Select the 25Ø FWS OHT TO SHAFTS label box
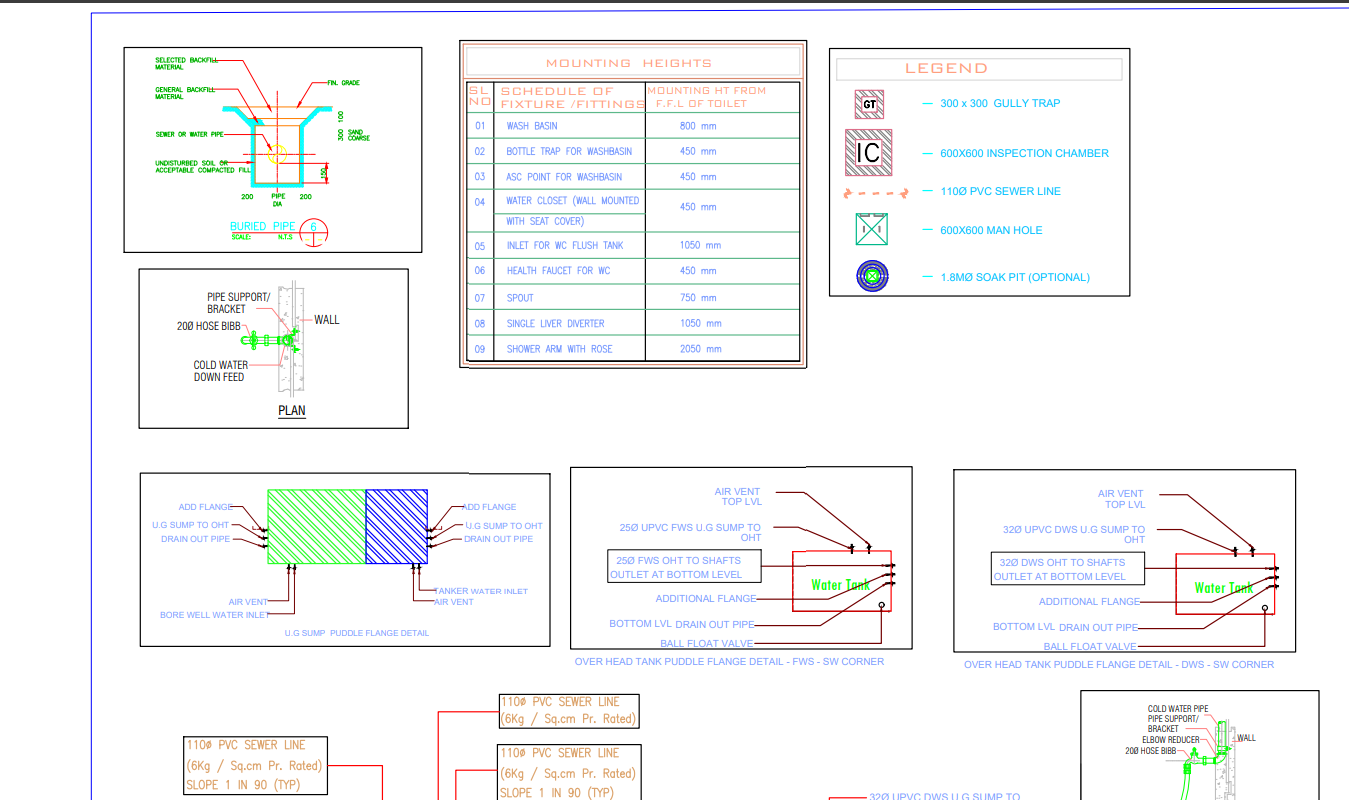The height and width of the screenshot is (800, 1349). [683, 567]
